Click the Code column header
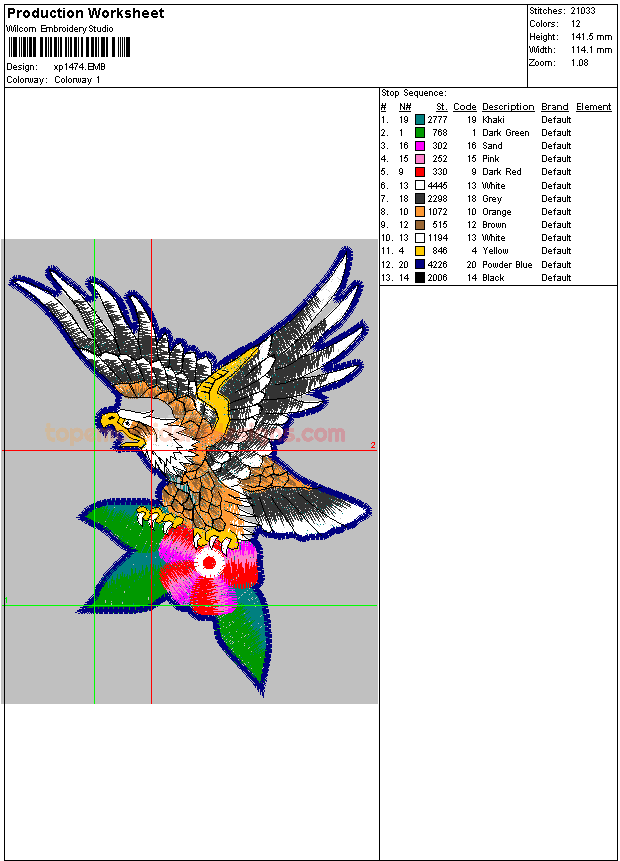Viewport: 620px width, 861px height. pyautogui.click(x=464, y=107)
